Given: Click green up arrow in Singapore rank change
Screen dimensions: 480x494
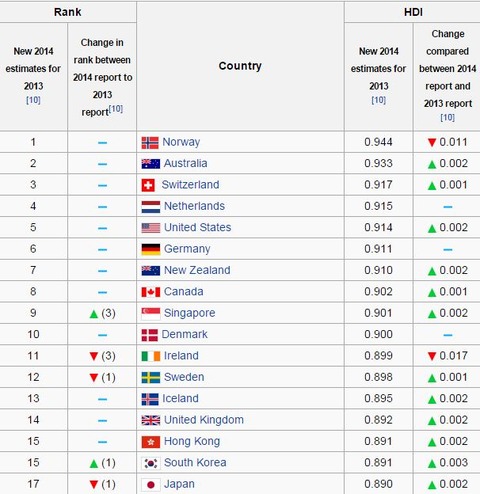Looking at the screenshot, I should coord(94,314).
